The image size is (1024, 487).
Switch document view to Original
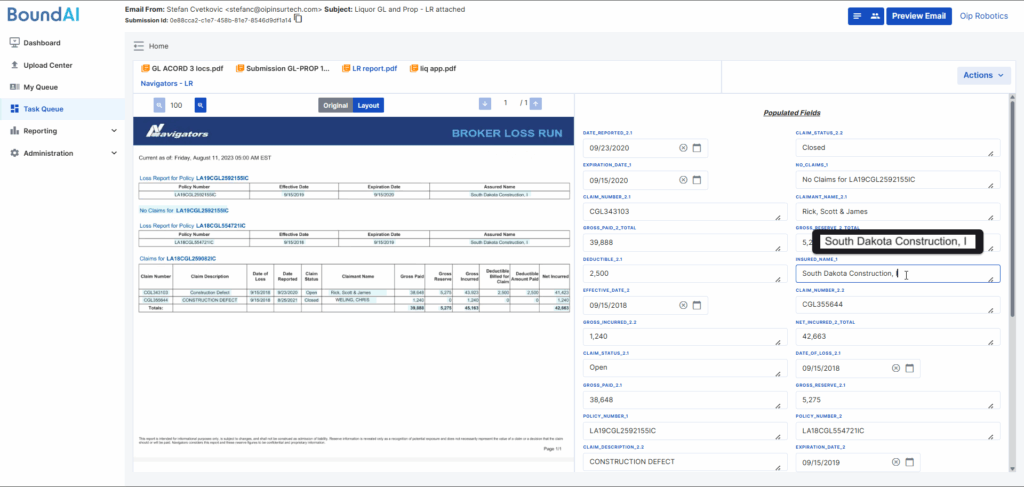(336, 105)
